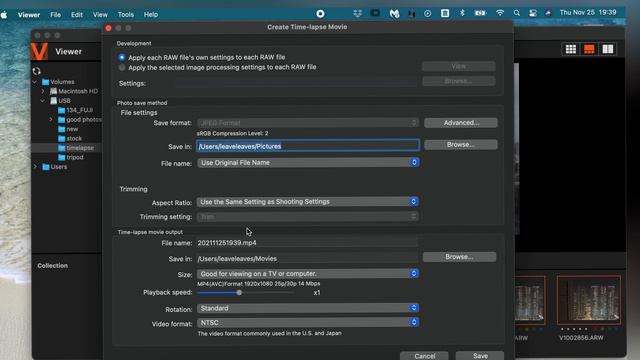Switch to comparison split view
Screen dimensions: 640x360
(608, 49)
